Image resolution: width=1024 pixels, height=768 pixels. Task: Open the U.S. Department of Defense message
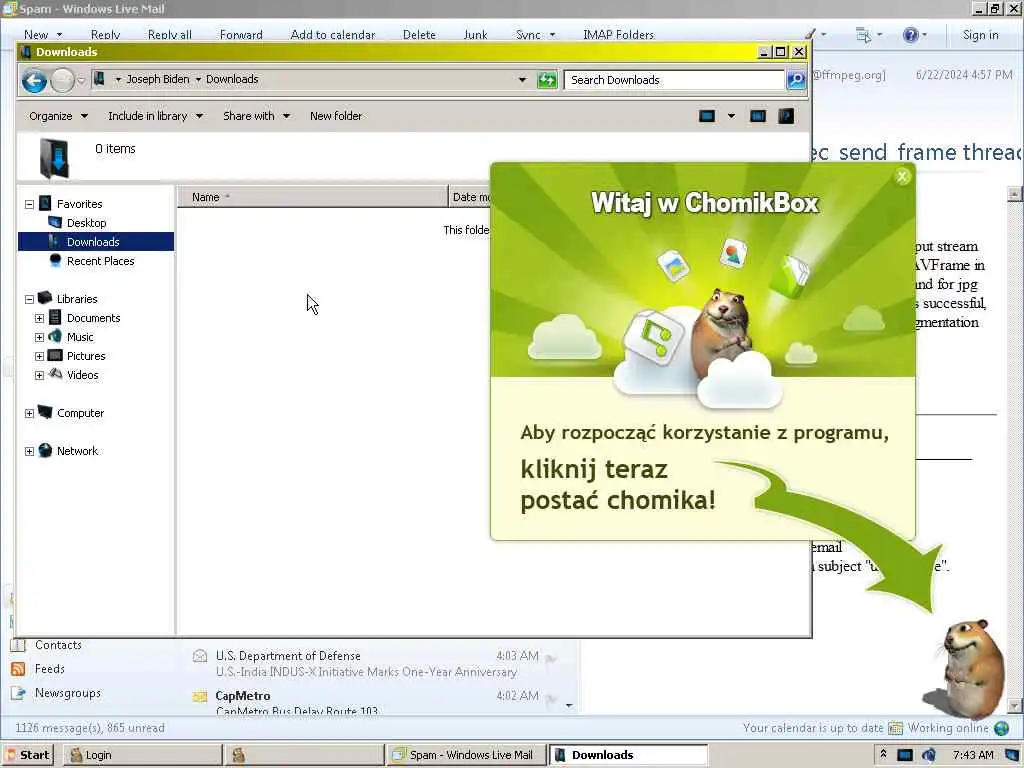tap(377, 664)
